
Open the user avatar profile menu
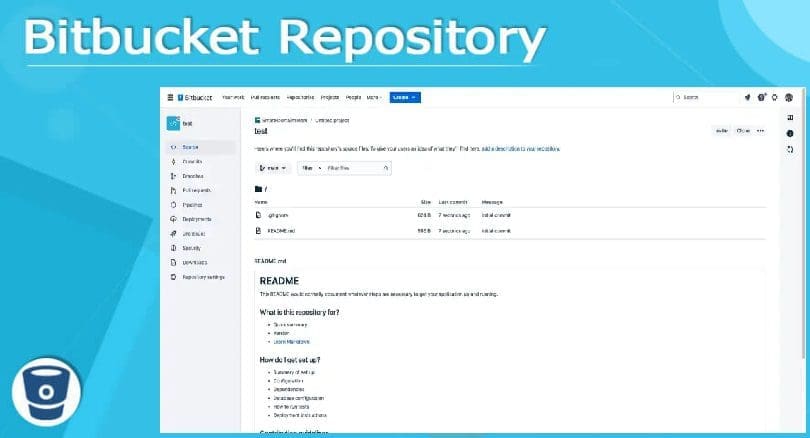click(789, 97)
